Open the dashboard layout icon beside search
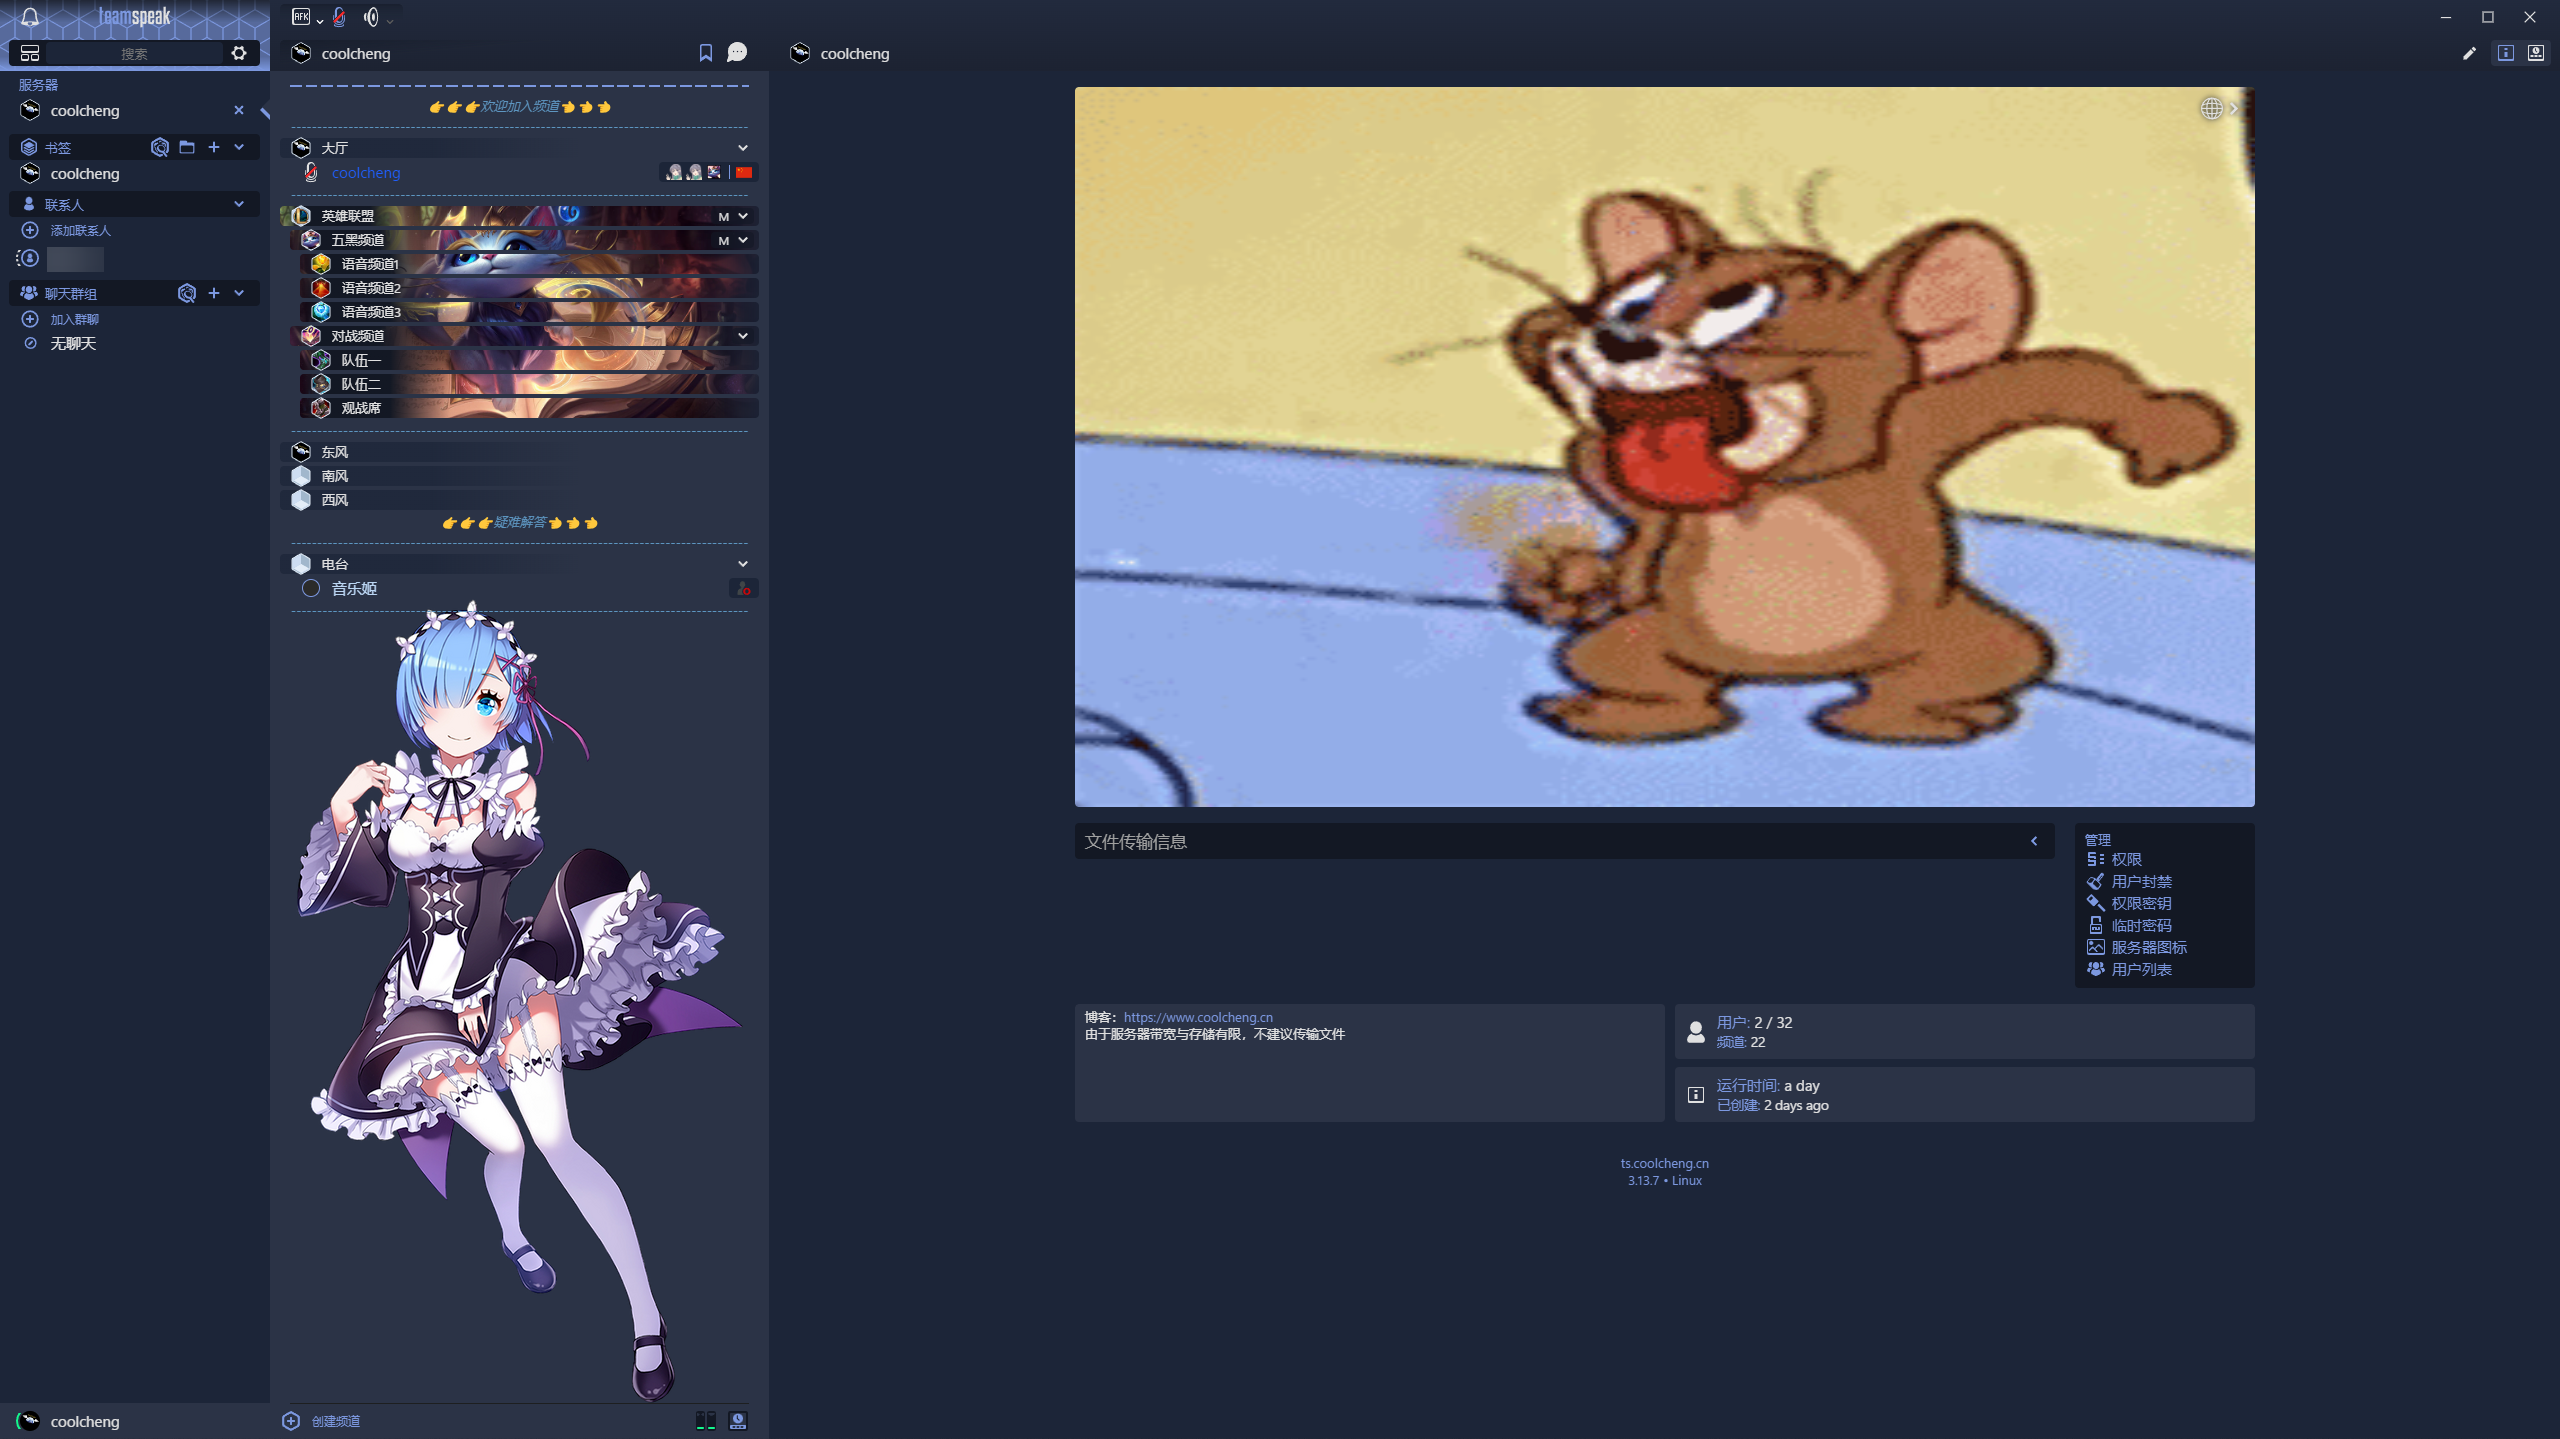This screenshot has height=1439, width=2560. click(30, 53)
